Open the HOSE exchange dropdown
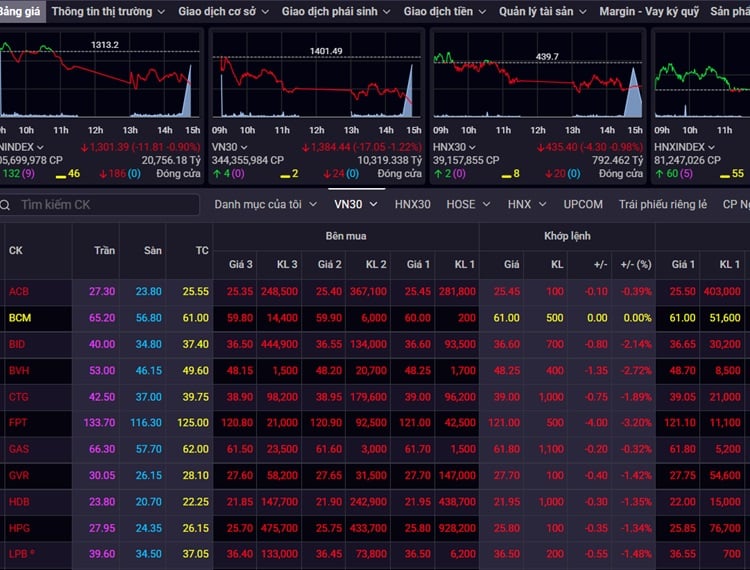 (x=468, y=205)
